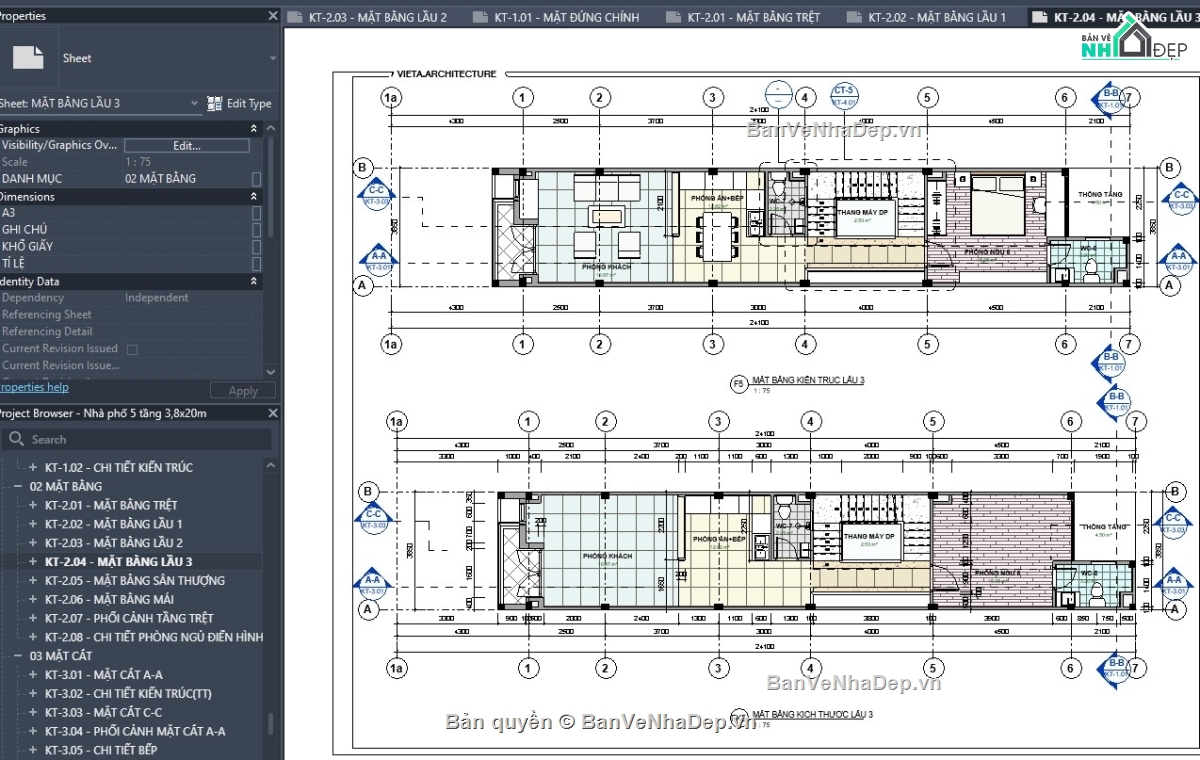Open the Properties help link
Image resolution: width=1200 pixels, height=760 pixels.
tap(33, 387)
